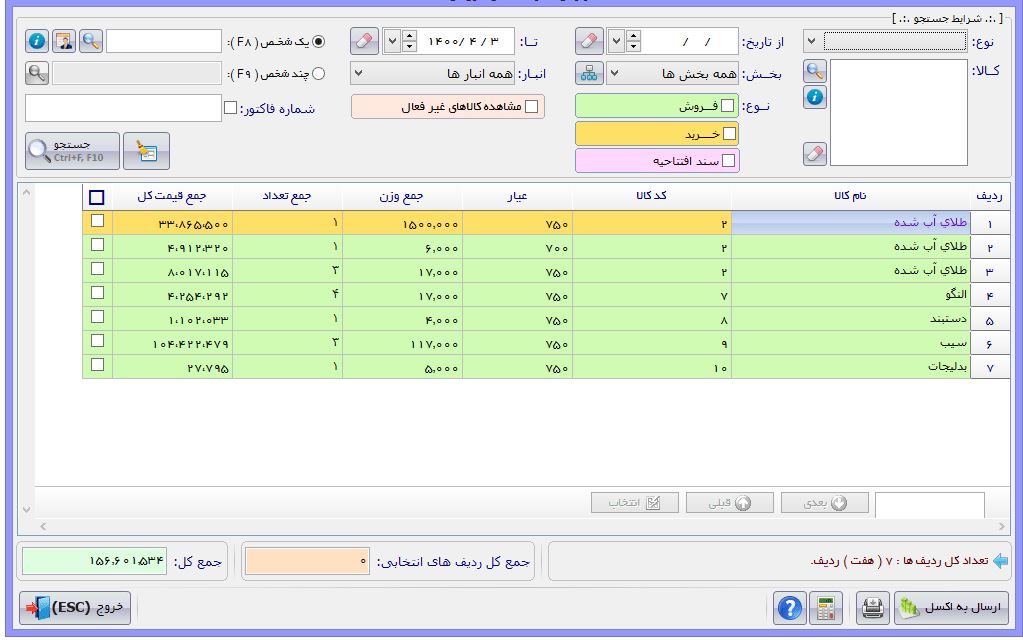Open the calculator icon in the bottom bar

[825, 608]
